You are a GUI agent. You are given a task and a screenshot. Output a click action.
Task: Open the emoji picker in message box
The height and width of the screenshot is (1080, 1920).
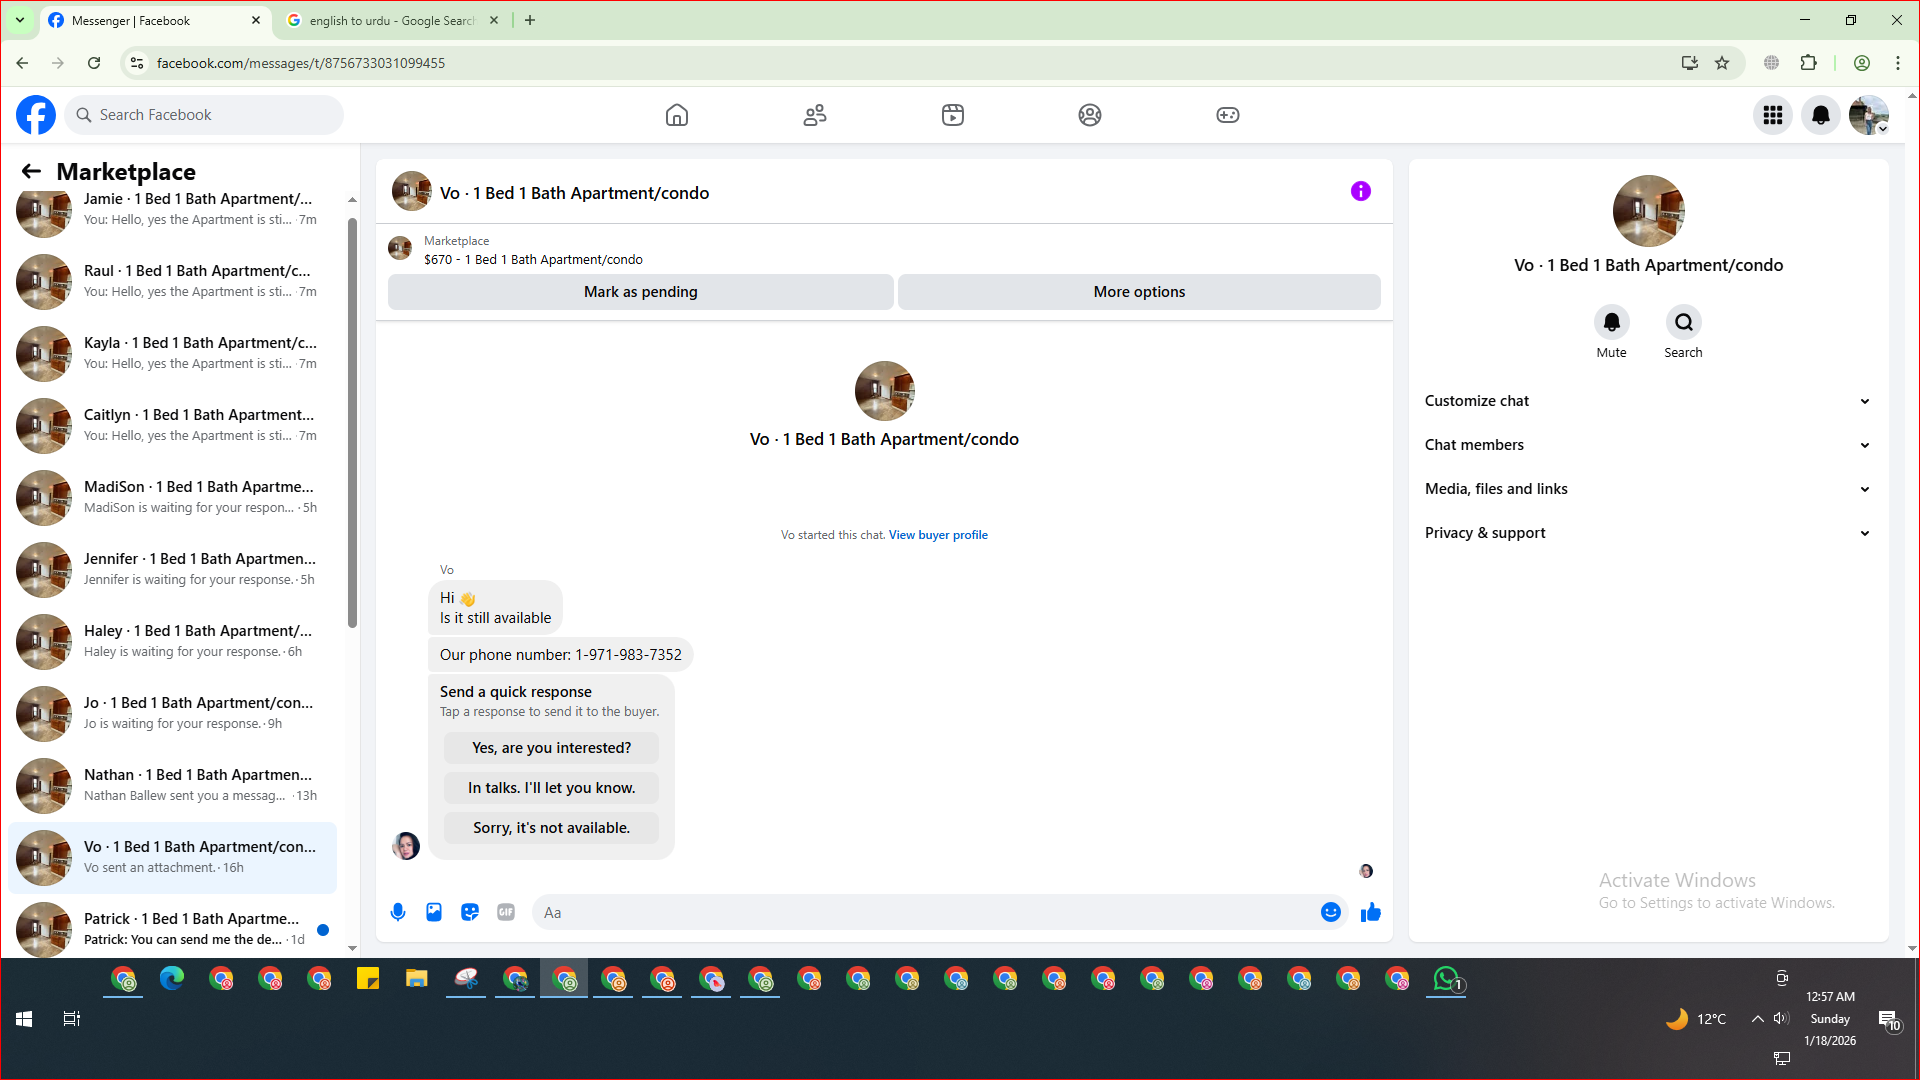click(1330, 912)
